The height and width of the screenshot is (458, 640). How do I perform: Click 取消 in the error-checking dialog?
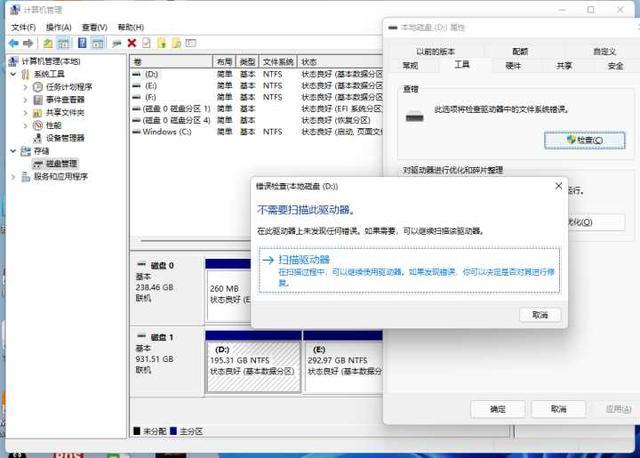539,314
